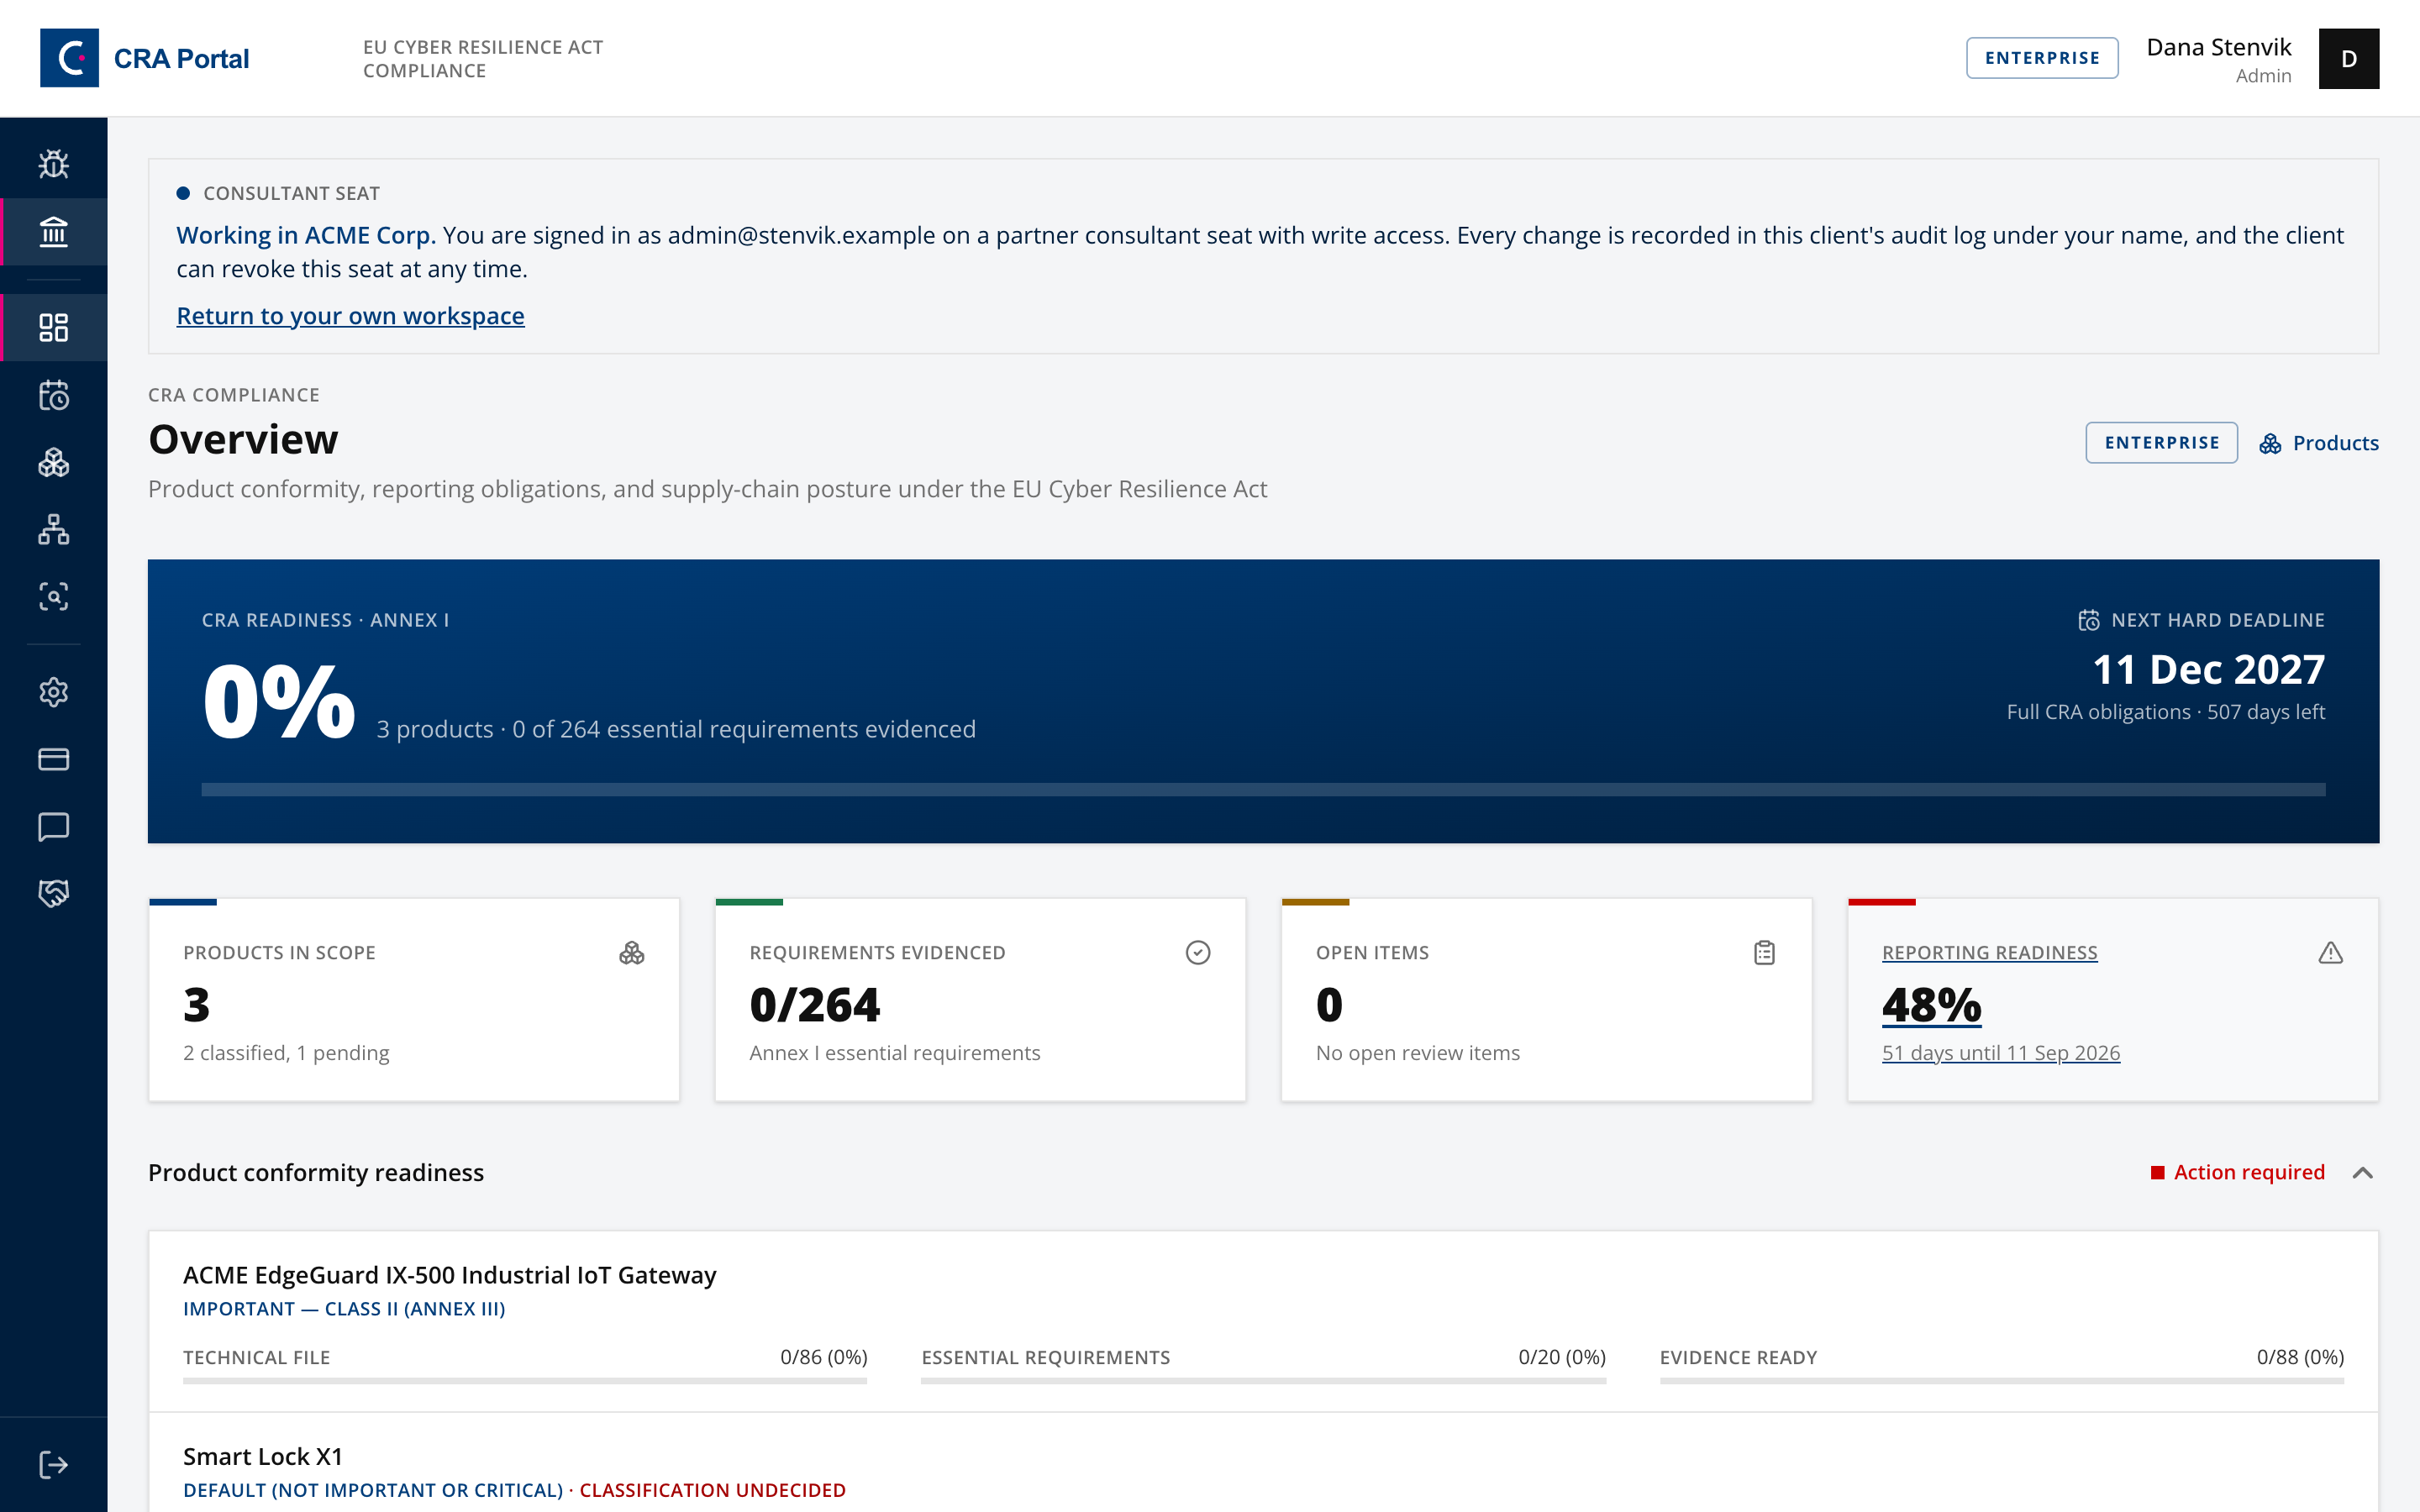Open the products cubes sidebar icon

click(53, 462)
